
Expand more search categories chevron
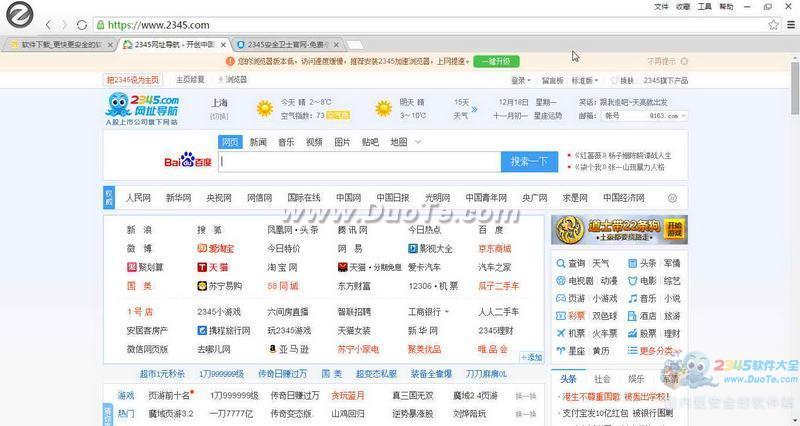click(x=418, y=142)
